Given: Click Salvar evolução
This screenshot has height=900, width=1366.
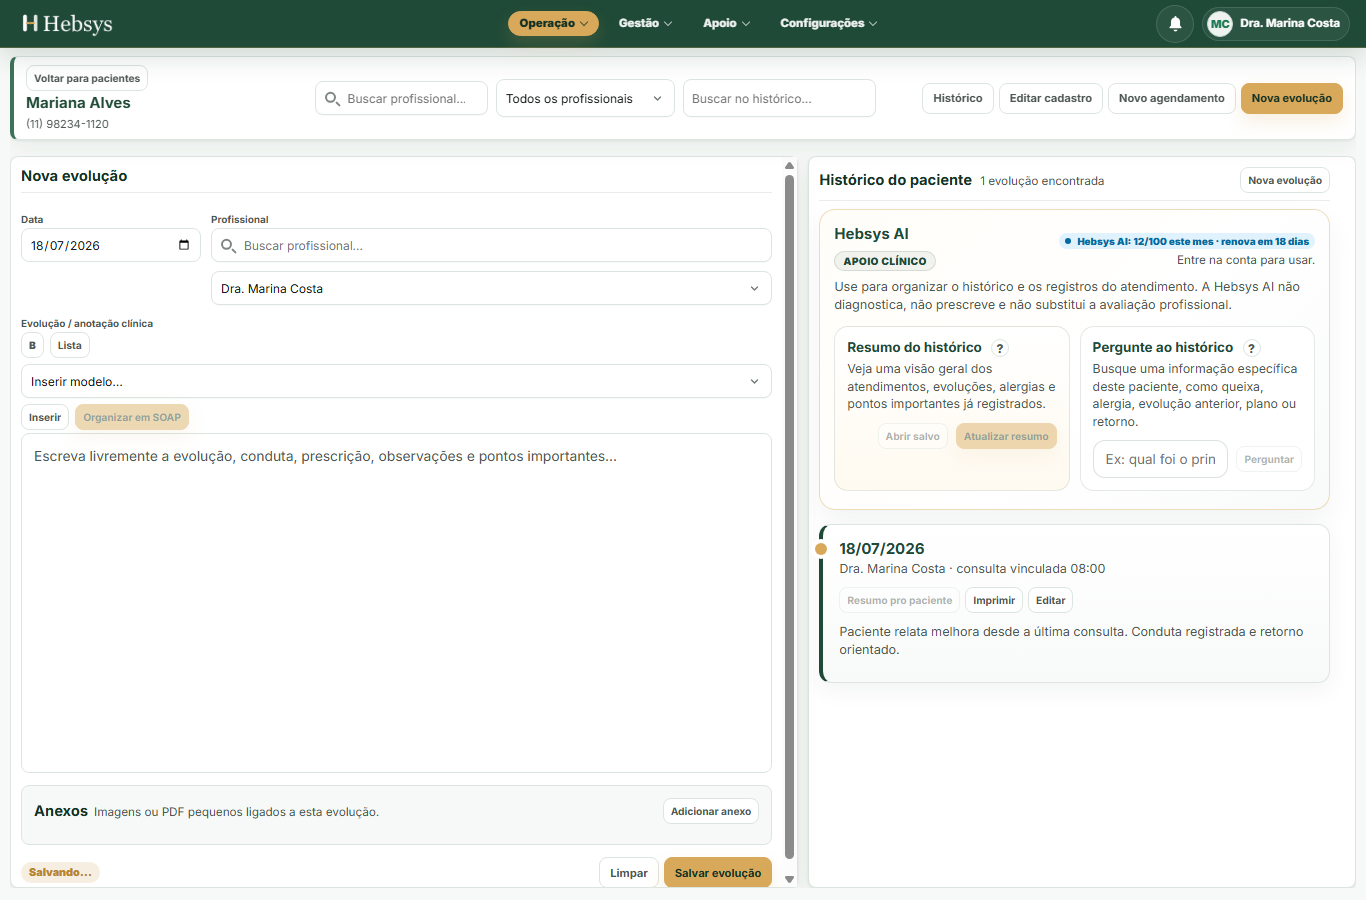Looking at the screenshot, I should click(718, 873).
